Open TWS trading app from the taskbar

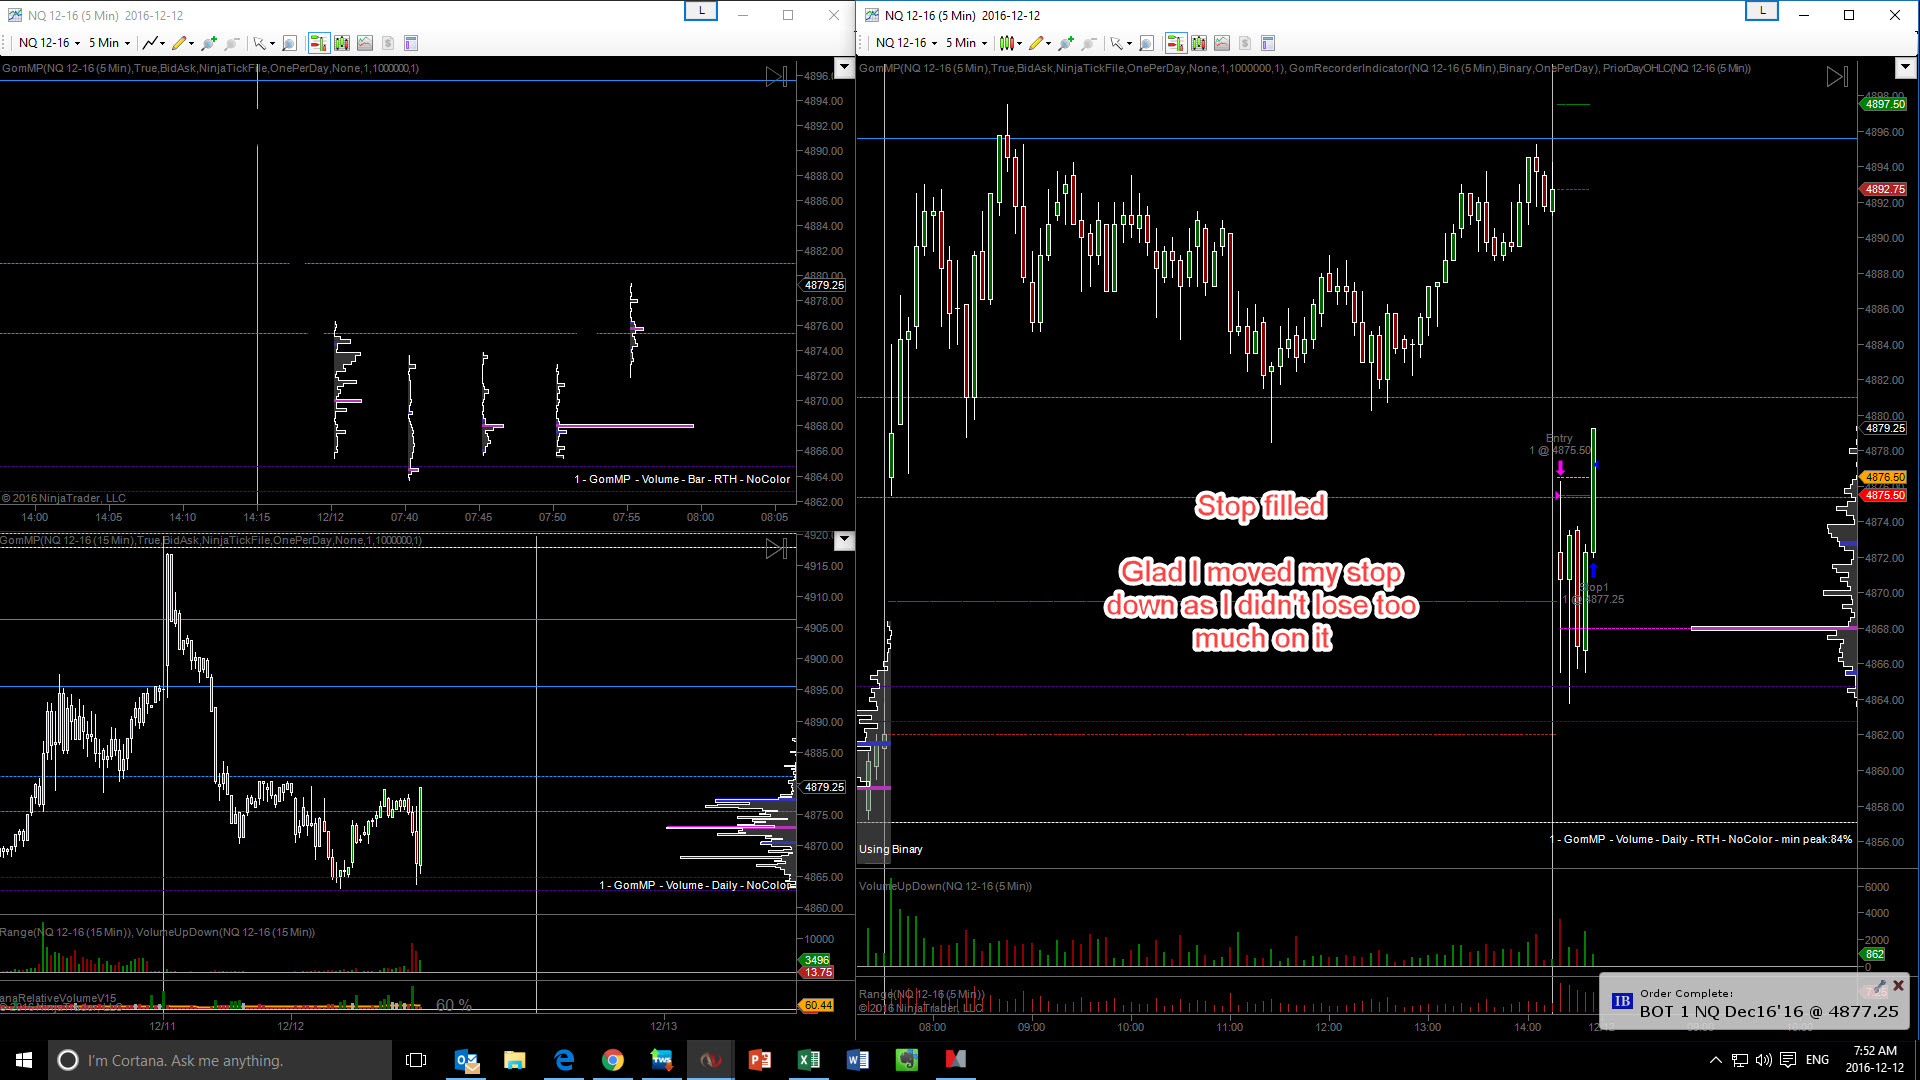[662, 1060]
